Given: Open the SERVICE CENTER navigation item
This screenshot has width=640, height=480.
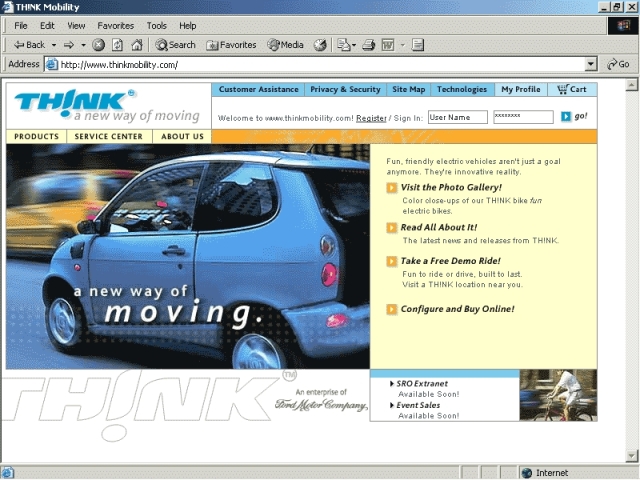Looking at the screenshot, I should [109, 137].
